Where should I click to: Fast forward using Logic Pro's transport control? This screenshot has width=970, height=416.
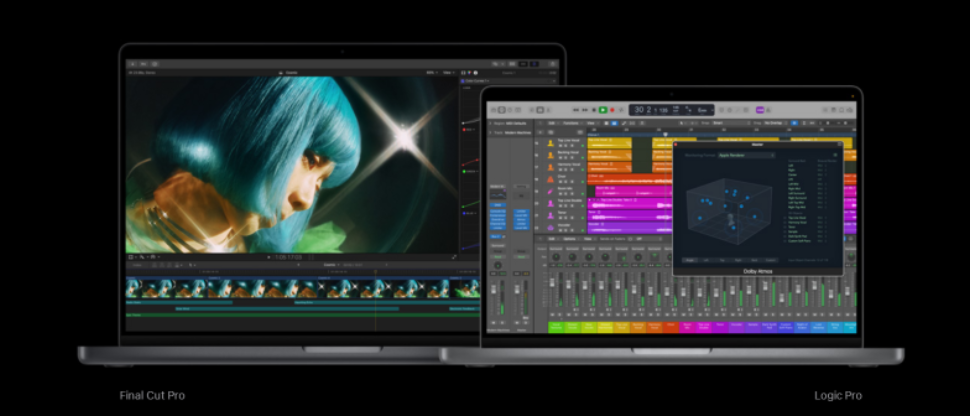click(585, 110)
